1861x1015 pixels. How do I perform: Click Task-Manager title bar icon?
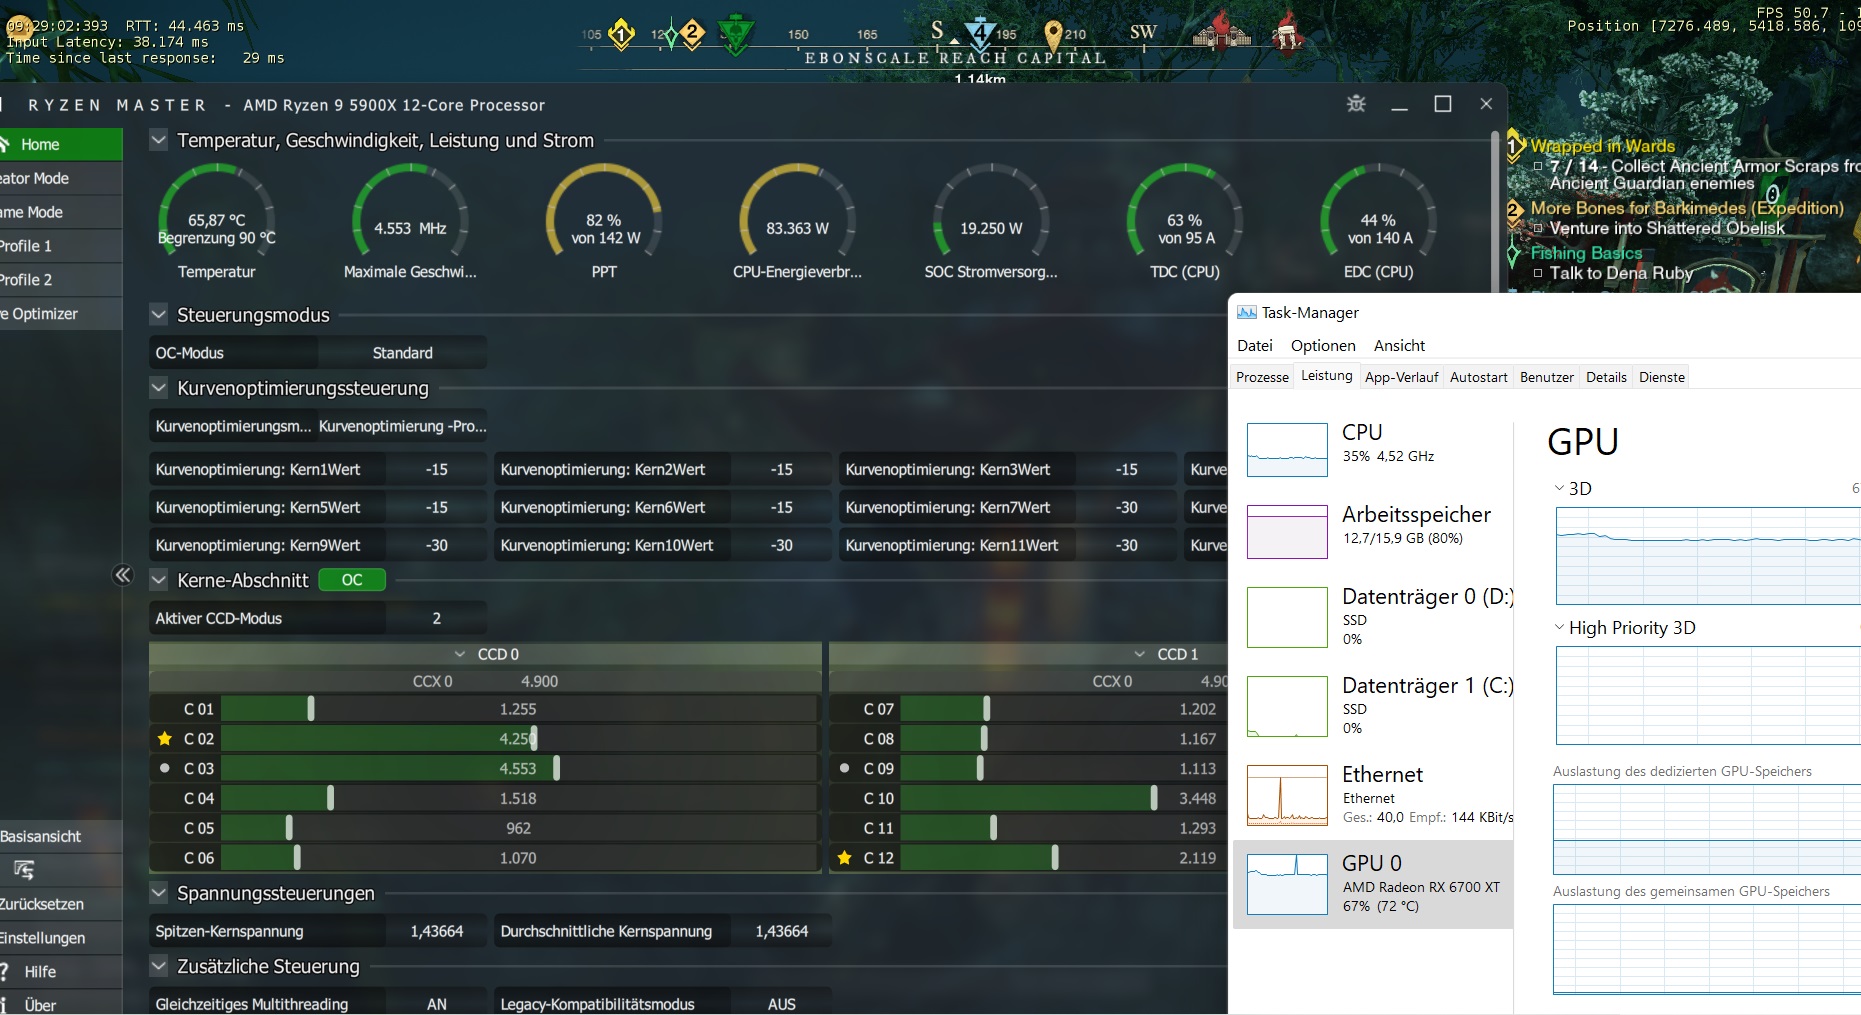click(x=1246, y=312)
